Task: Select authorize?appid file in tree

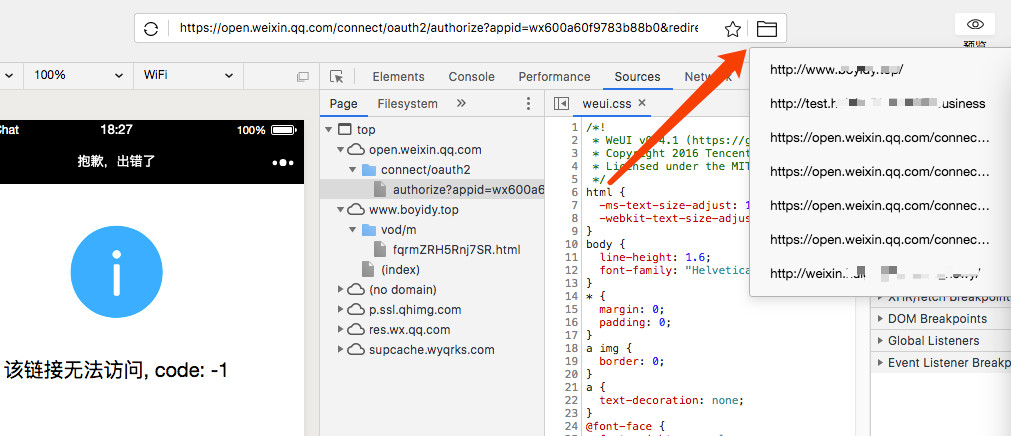Action: point(432,190)
